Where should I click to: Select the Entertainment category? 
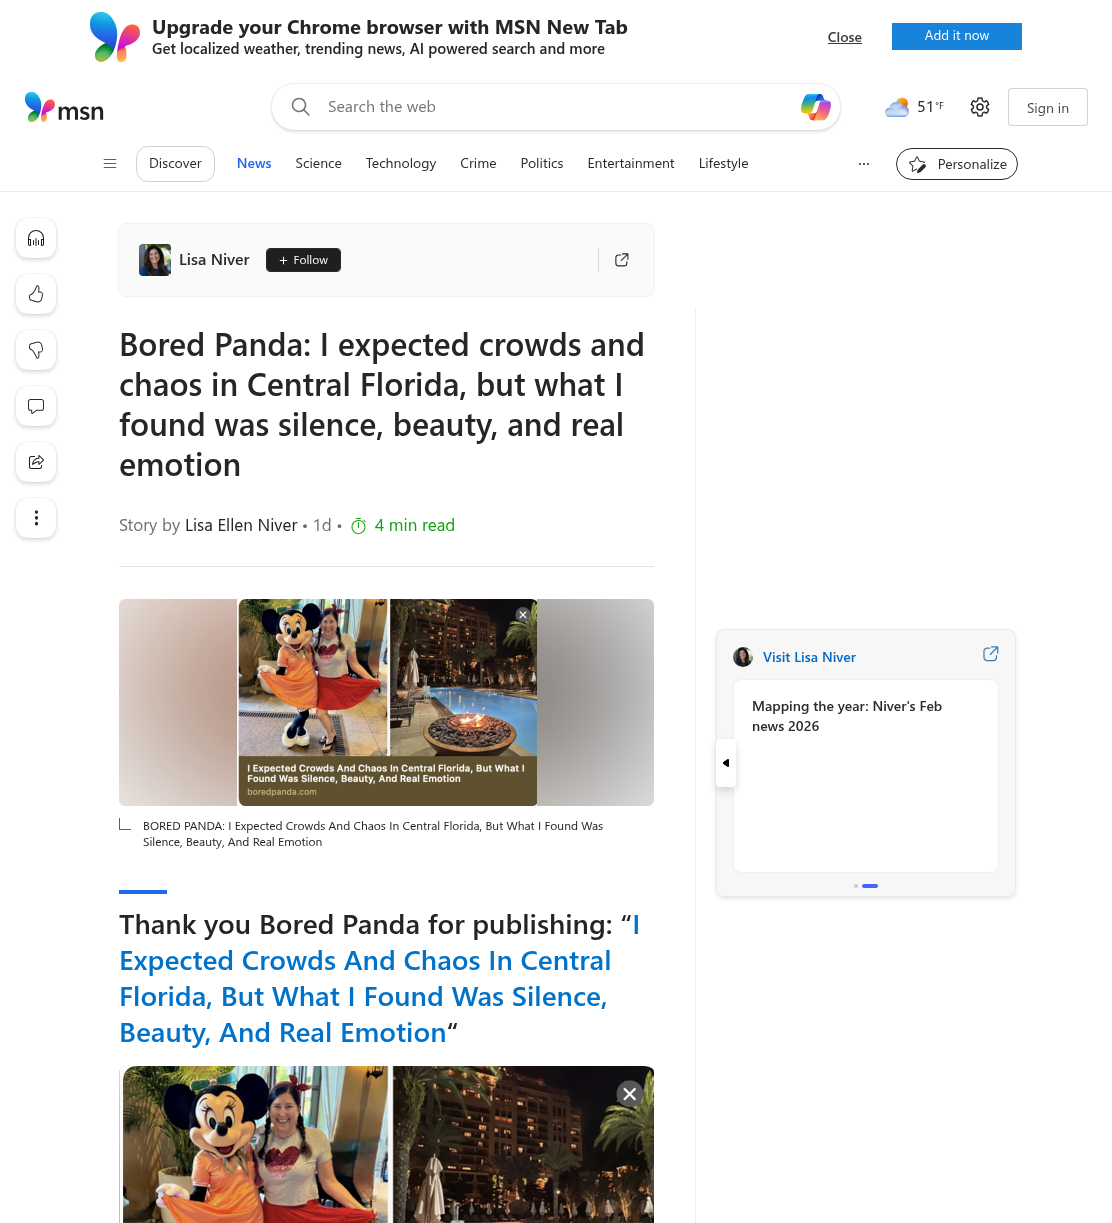click(x=631, y=164)
